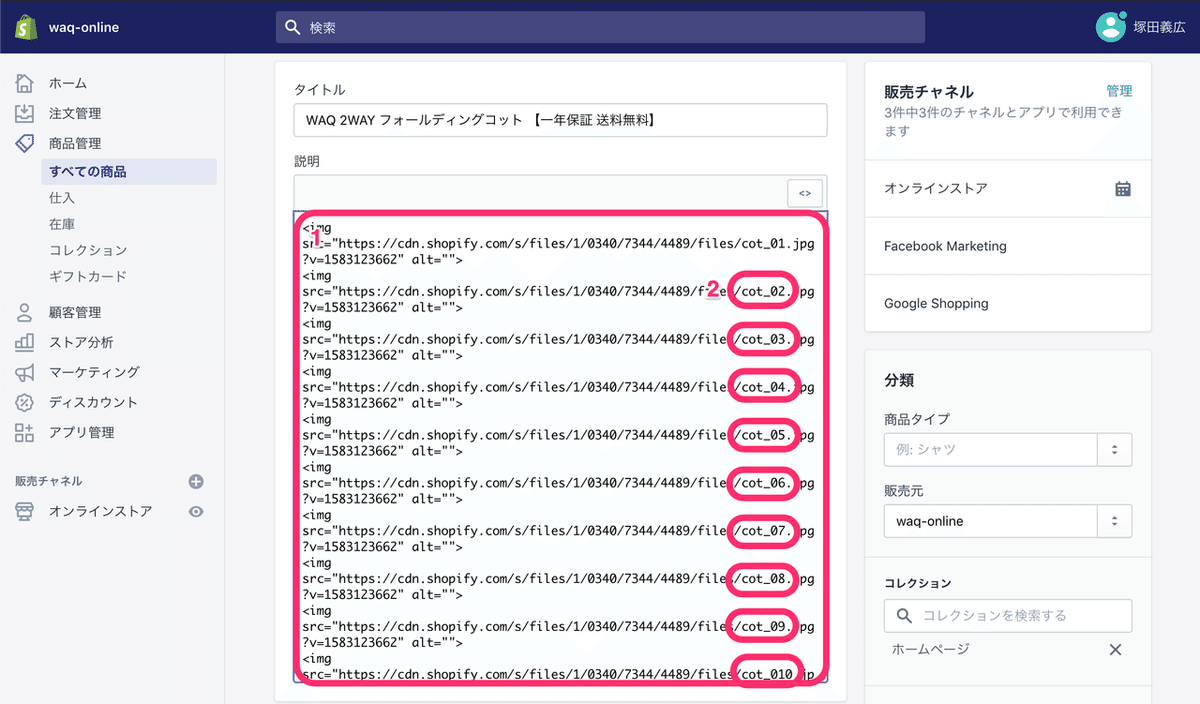Click the 販売チャネル card heading
Screen dimensions: 1200x704
[x=929, y=91]
